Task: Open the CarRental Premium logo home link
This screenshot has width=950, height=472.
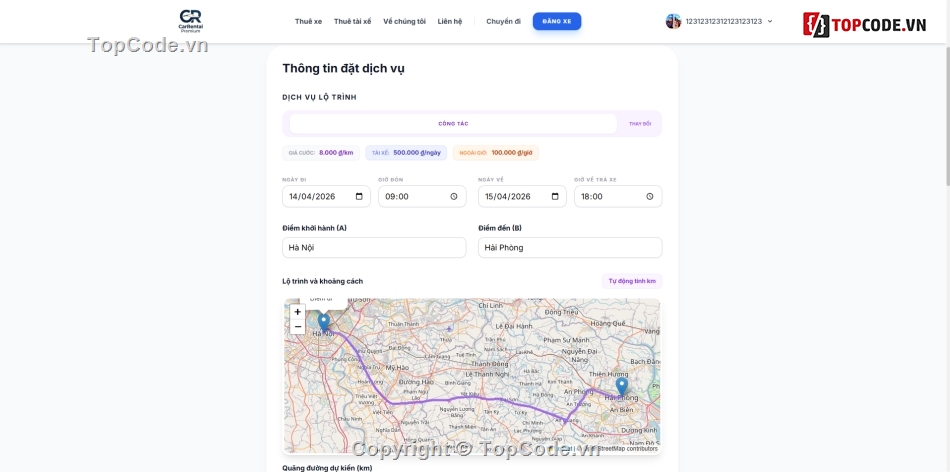Action: [x=190, y=21]
